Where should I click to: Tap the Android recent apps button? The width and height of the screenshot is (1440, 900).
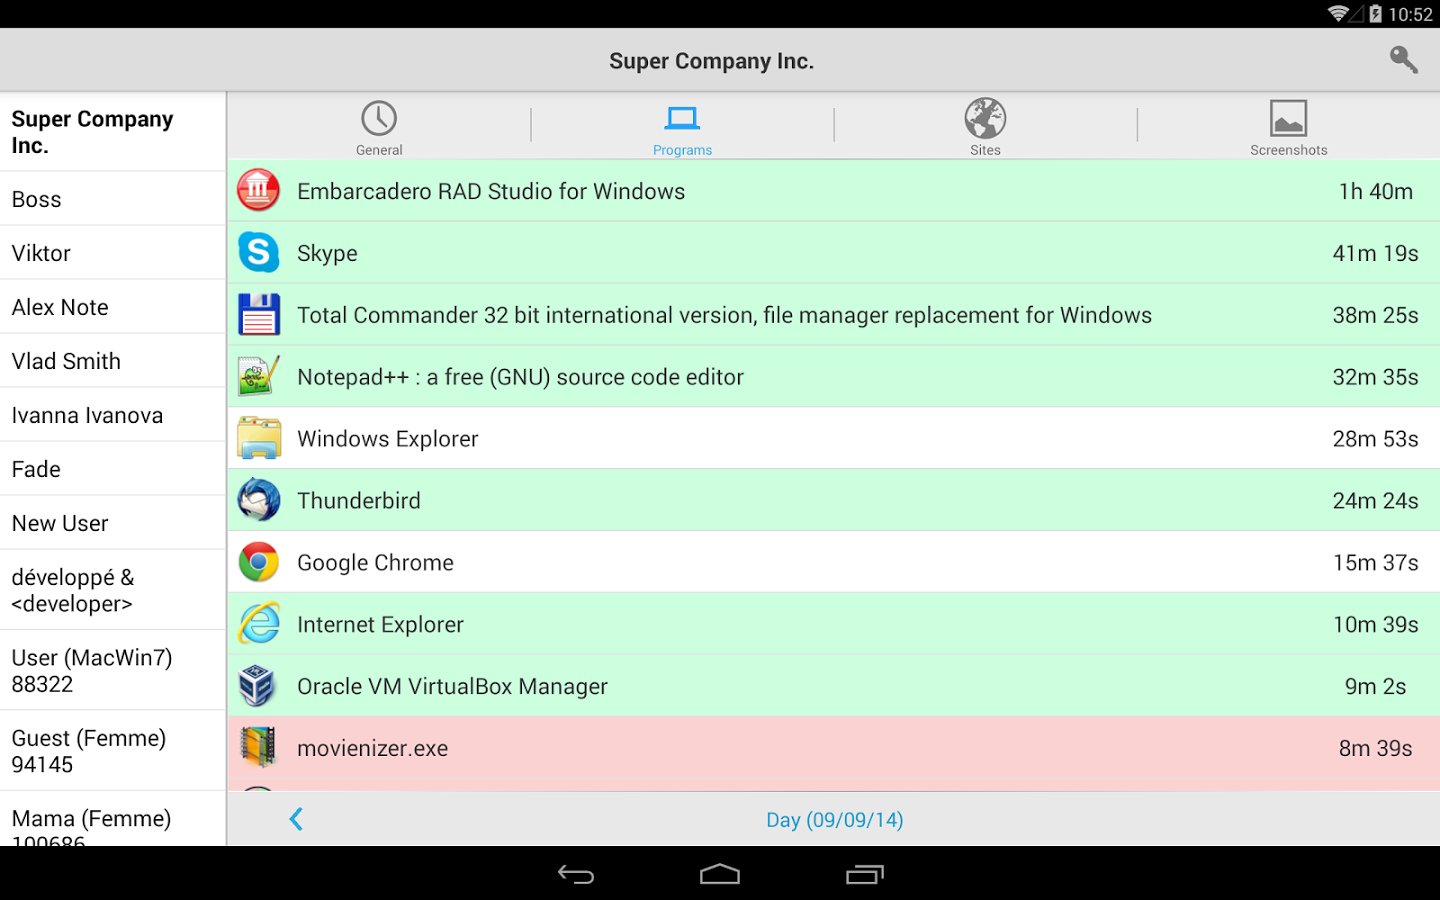865,875
